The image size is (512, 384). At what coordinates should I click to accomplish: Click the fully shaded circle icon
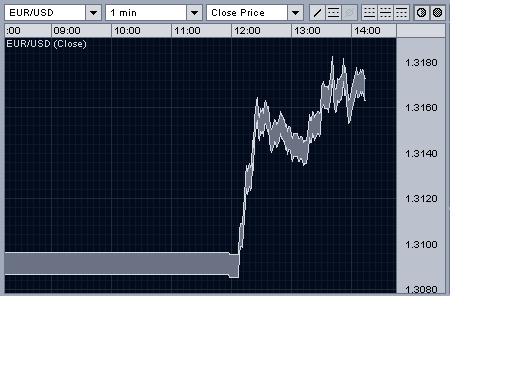point(438,13)
